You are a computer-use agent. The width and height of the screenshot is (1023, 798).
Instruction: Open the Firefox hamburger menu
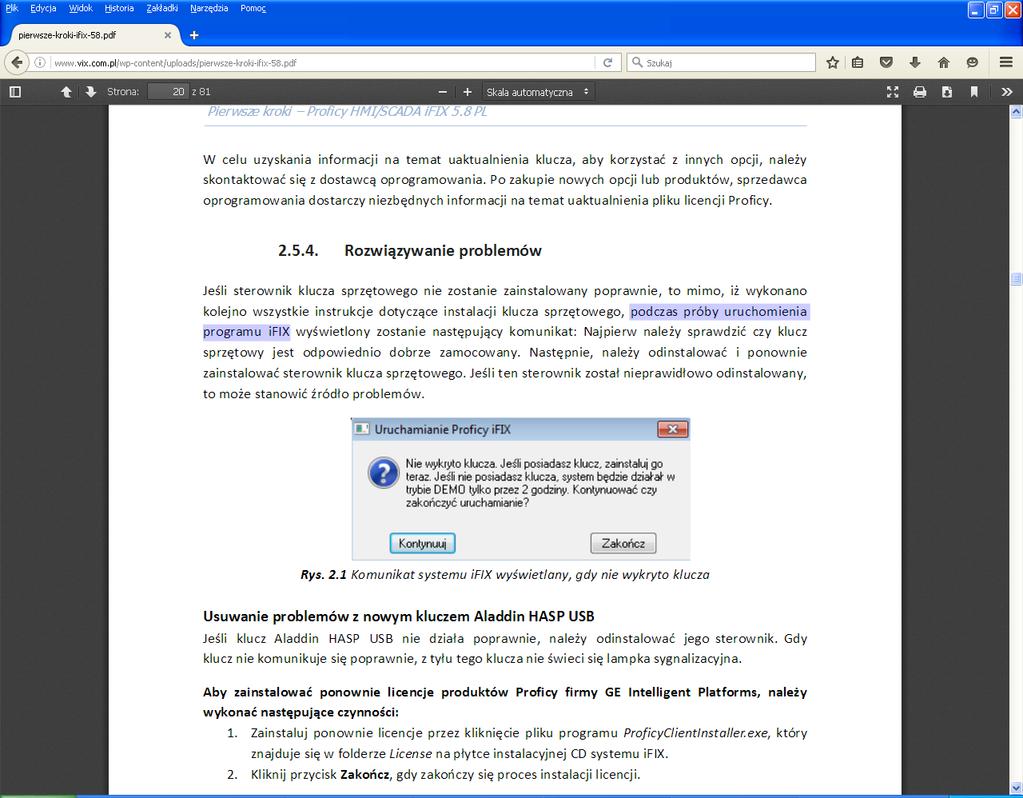point(1005,63)
